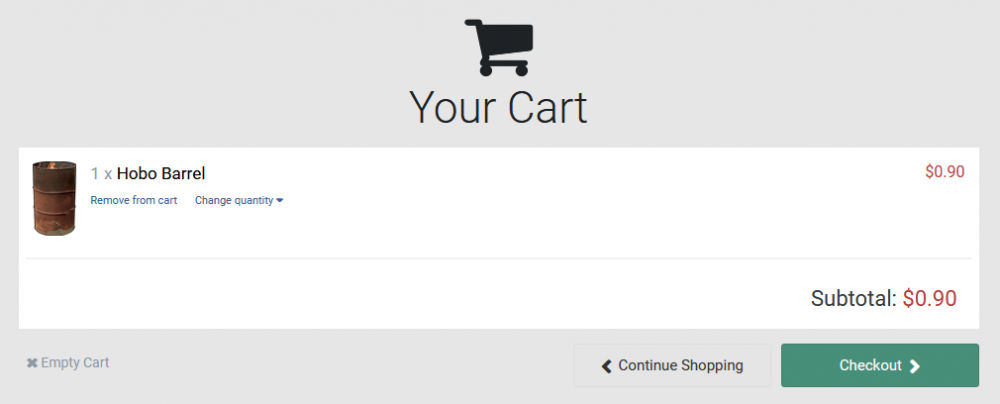
Task: Click the Hobo Barrel item price $0.90
Action: point(944,172)
